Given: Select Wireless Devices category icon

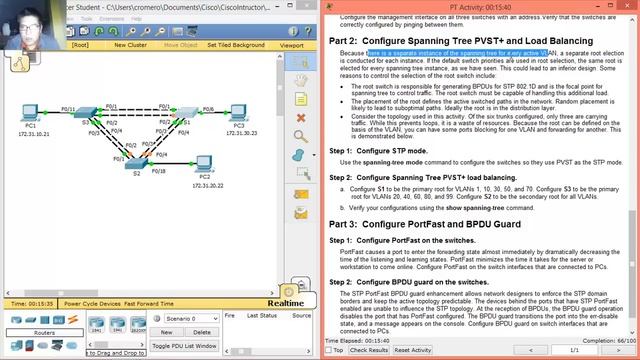Looking at the screenshot, I should [59, 320].
